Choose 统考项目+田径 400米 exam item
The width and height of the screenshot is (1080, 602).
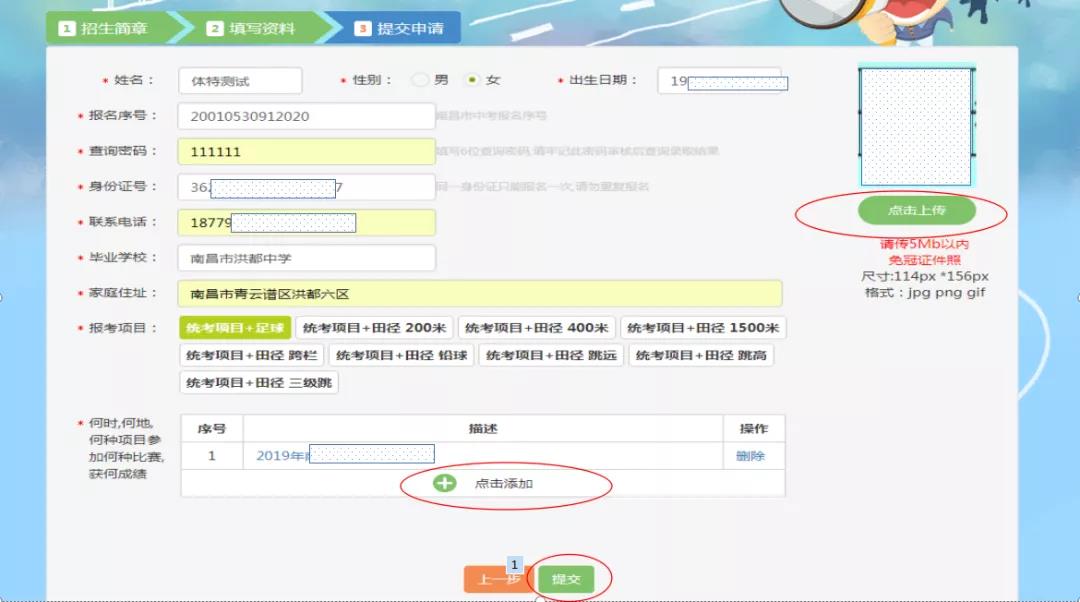pyautogui.click(x=537, y=328)
